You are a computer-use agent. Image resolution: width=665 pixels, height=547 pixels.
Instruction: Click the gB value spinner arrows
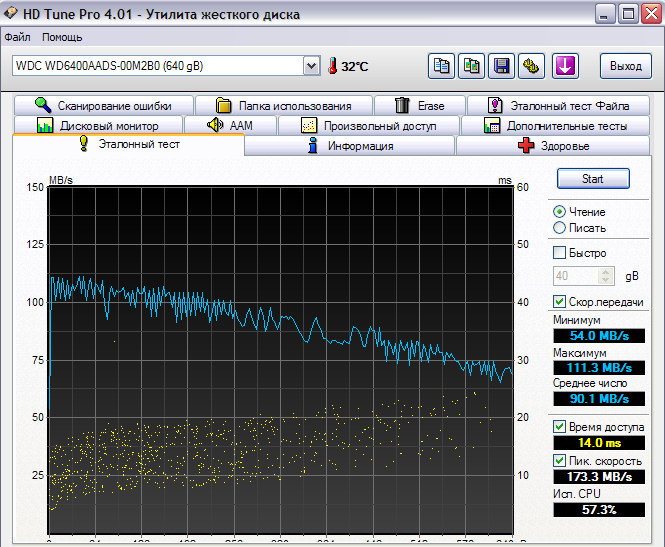pos(607,275)
